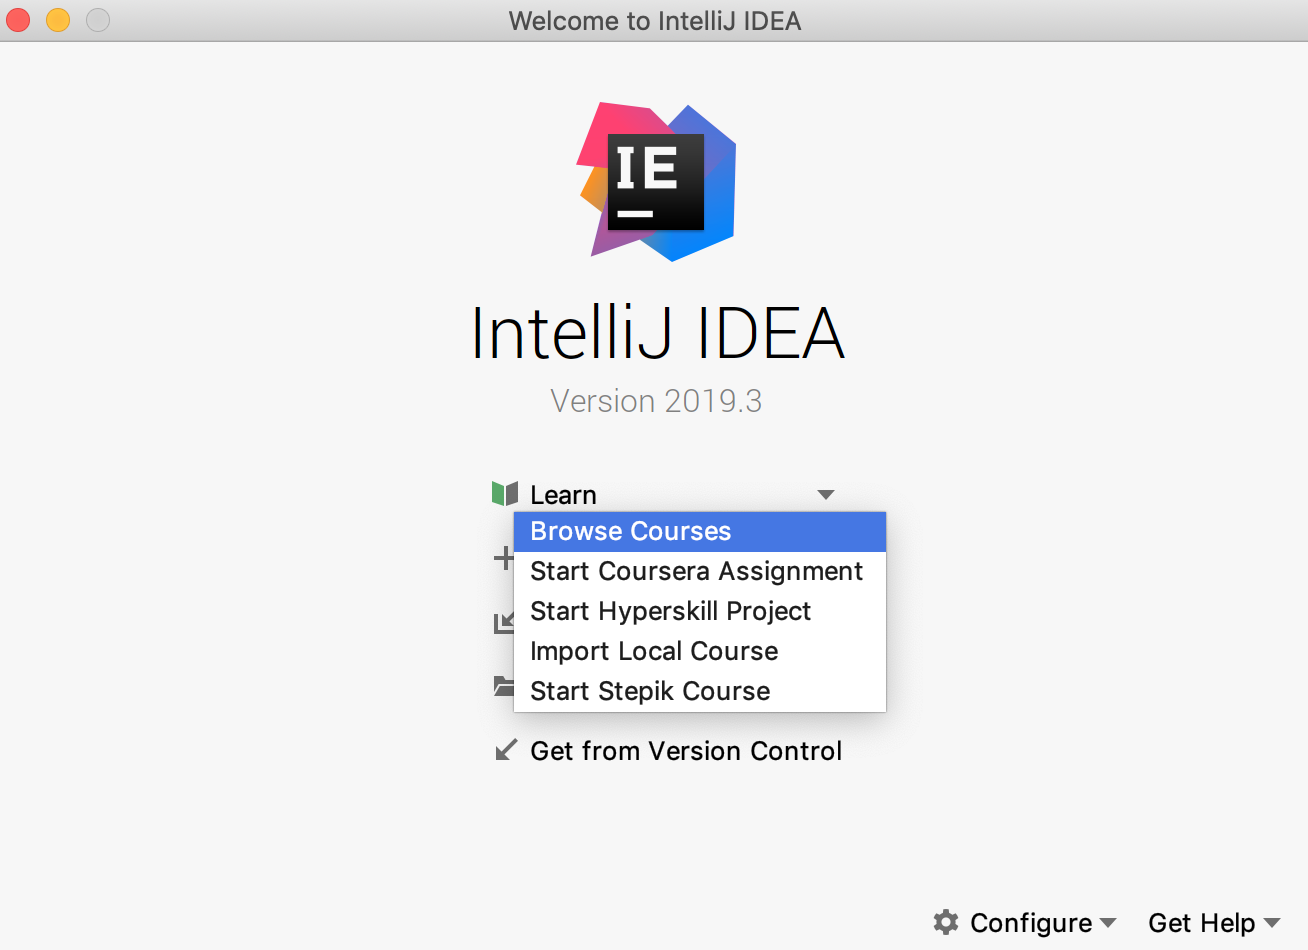The height and width of the screenshot is (950, 1308).
Task: Choose Start Coursera Assignment
Action: tap(700, 571)
